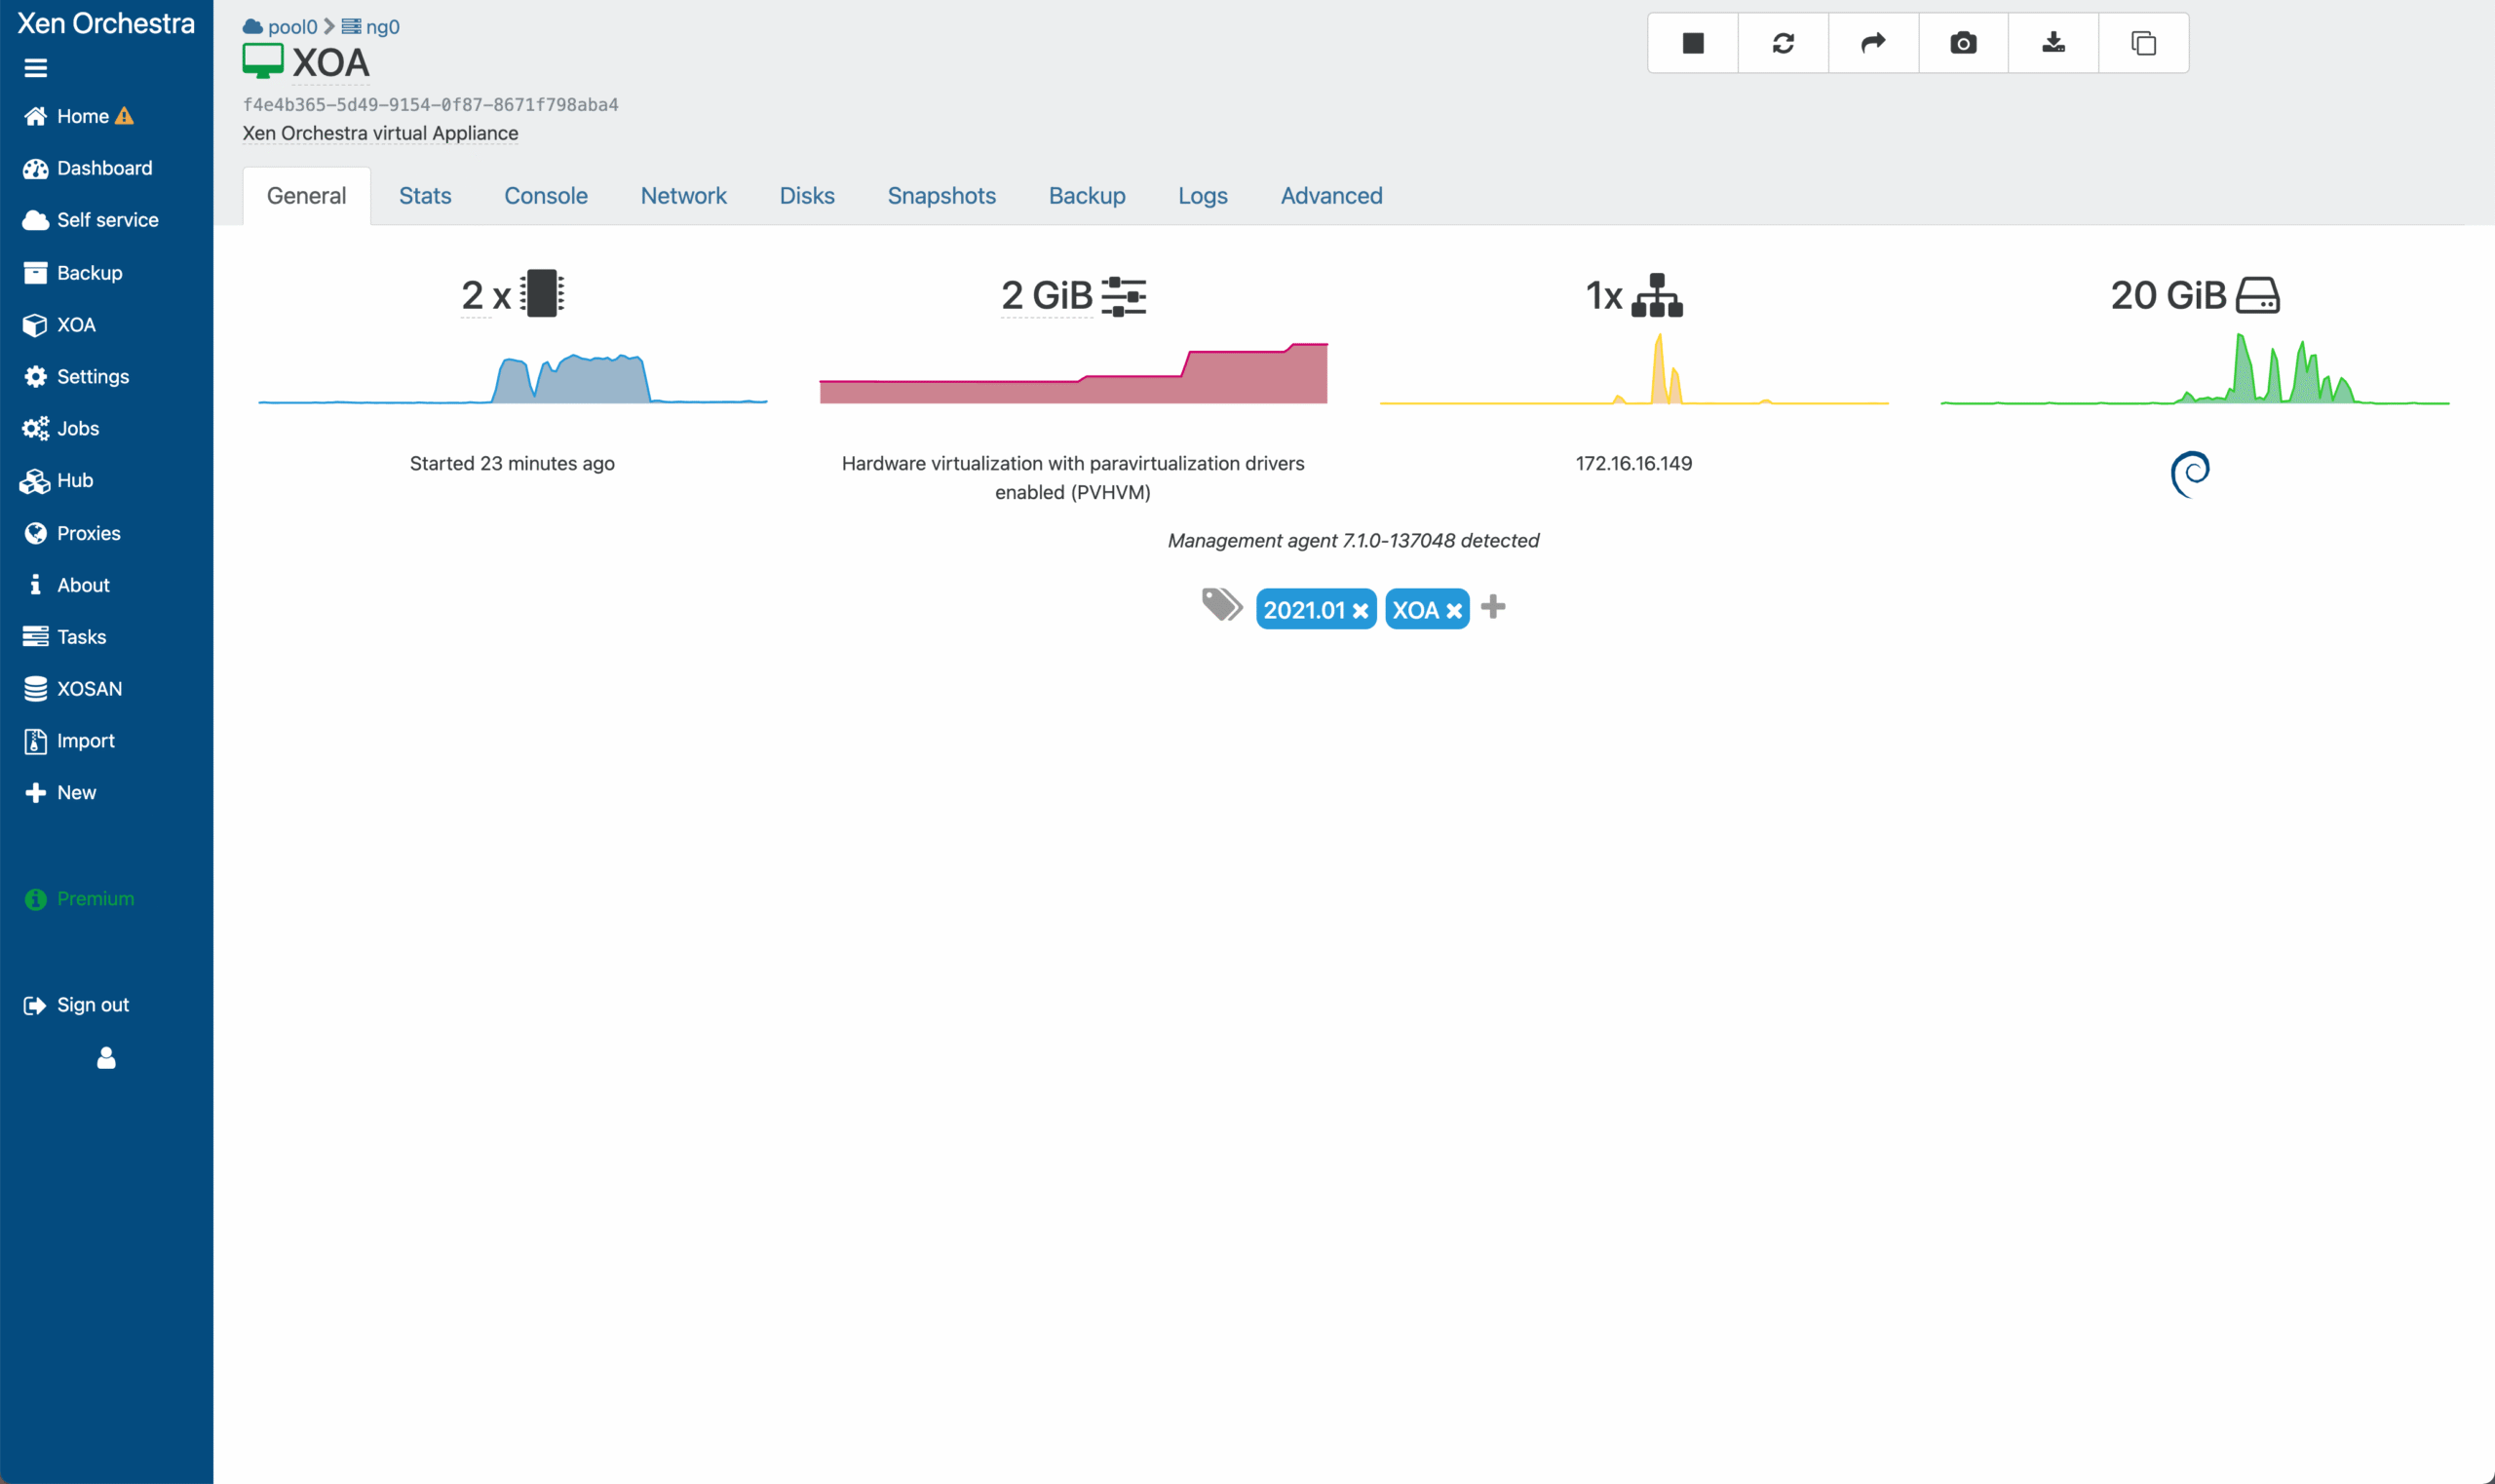
Task: Open the XOSAN sidebar menu item
Action: (x=89, y=689)
